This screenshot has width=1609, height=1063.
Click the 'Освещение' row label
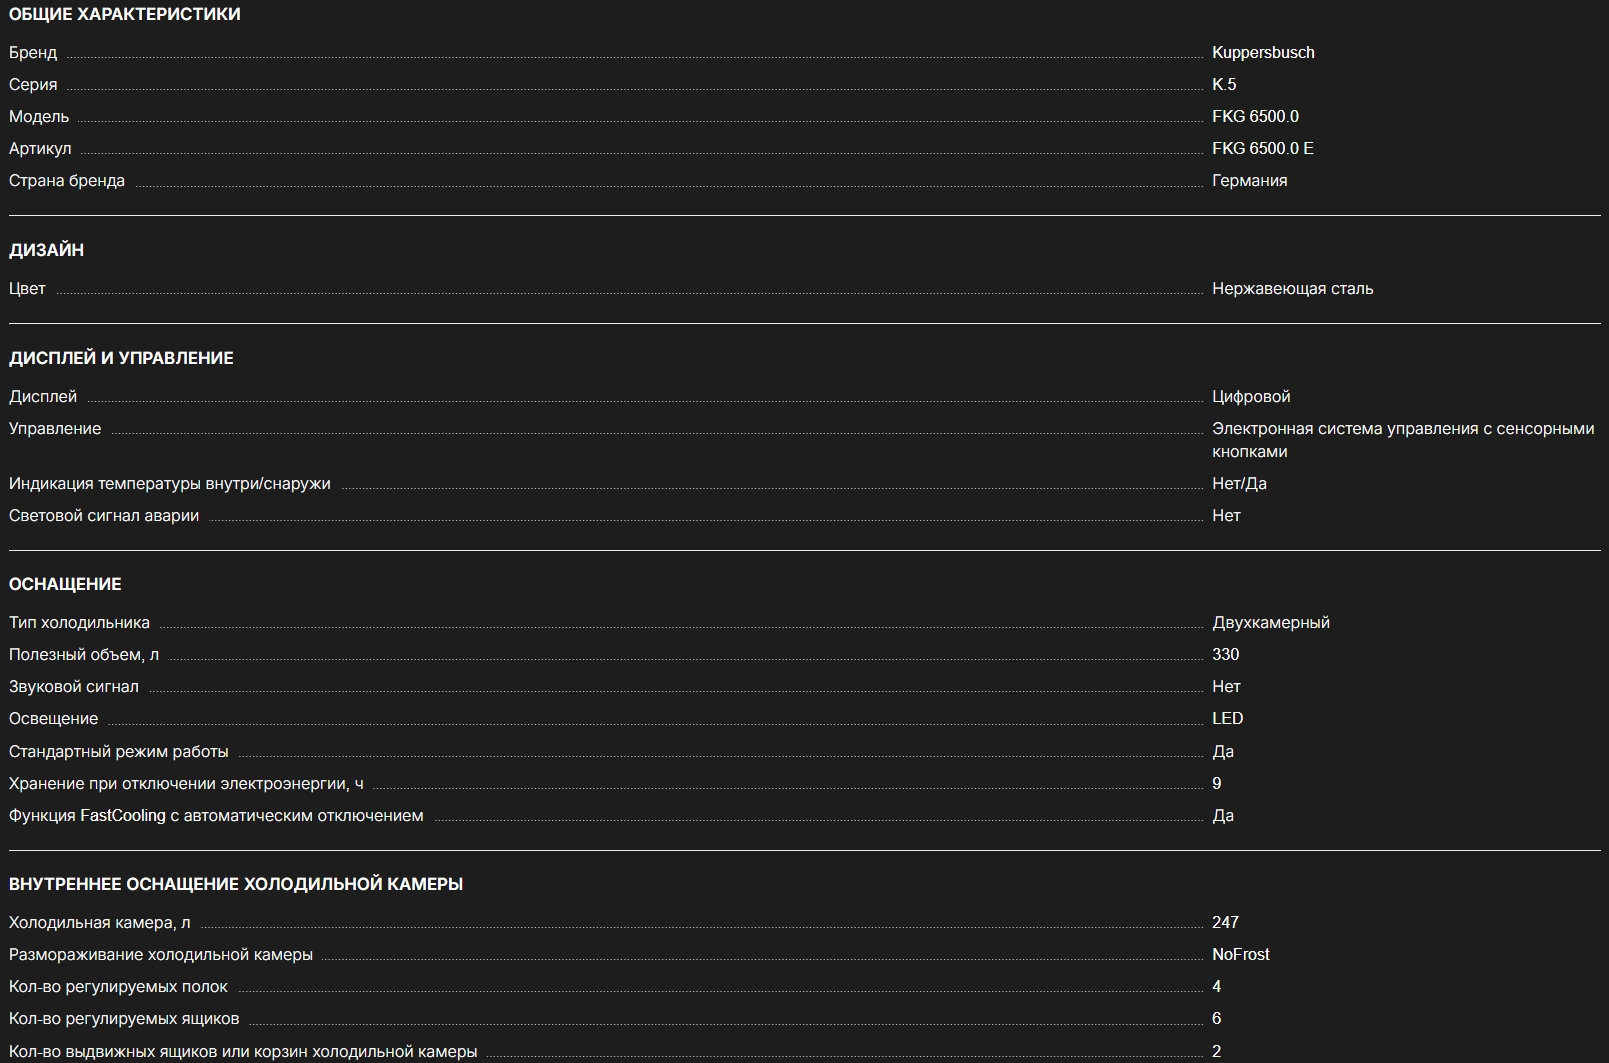(54, 718)
